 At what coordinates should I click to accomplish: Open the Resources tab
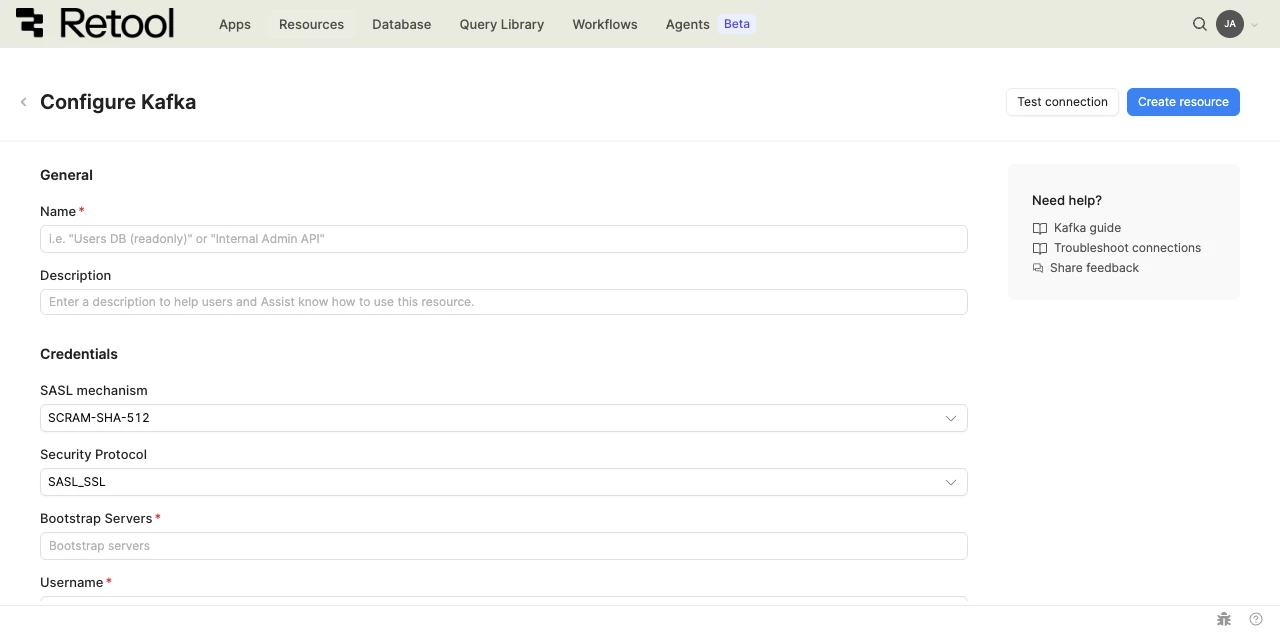pyautogui.click(x=311, y=24)
